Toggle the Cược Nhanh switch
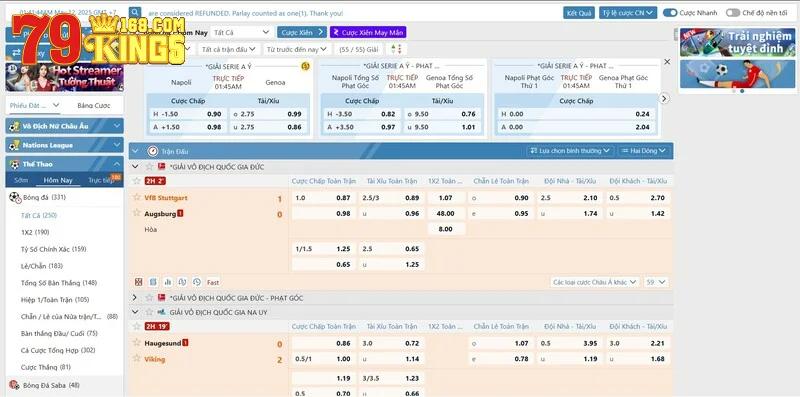 point(670,13)
